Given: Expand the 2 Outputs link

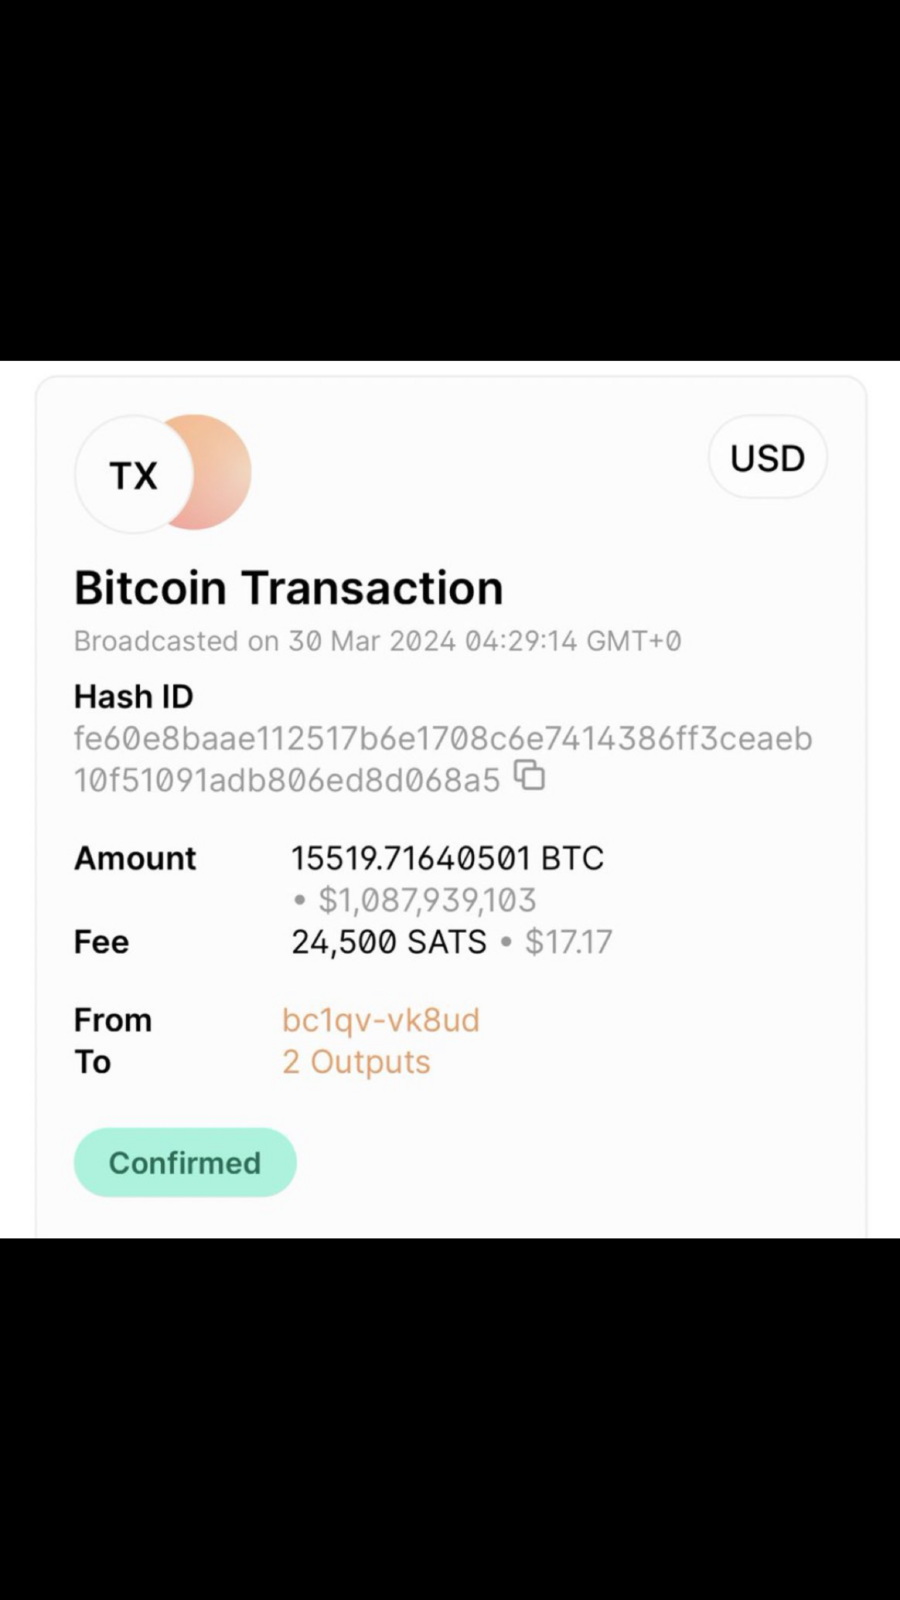Looking at the screenshot, I should coord(356,1062).
